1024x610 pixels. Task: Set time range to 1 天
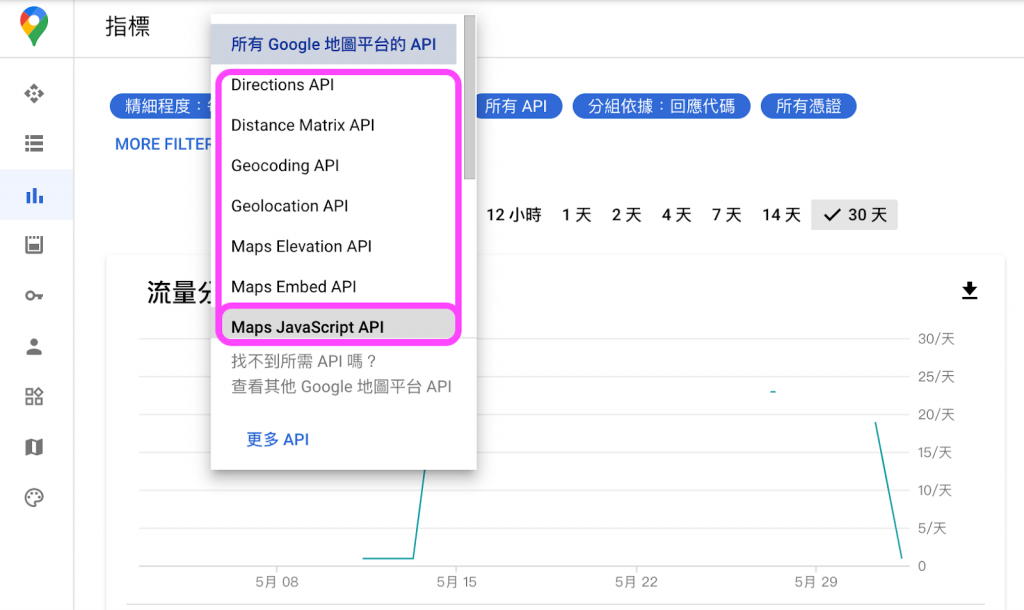point(577,215)
